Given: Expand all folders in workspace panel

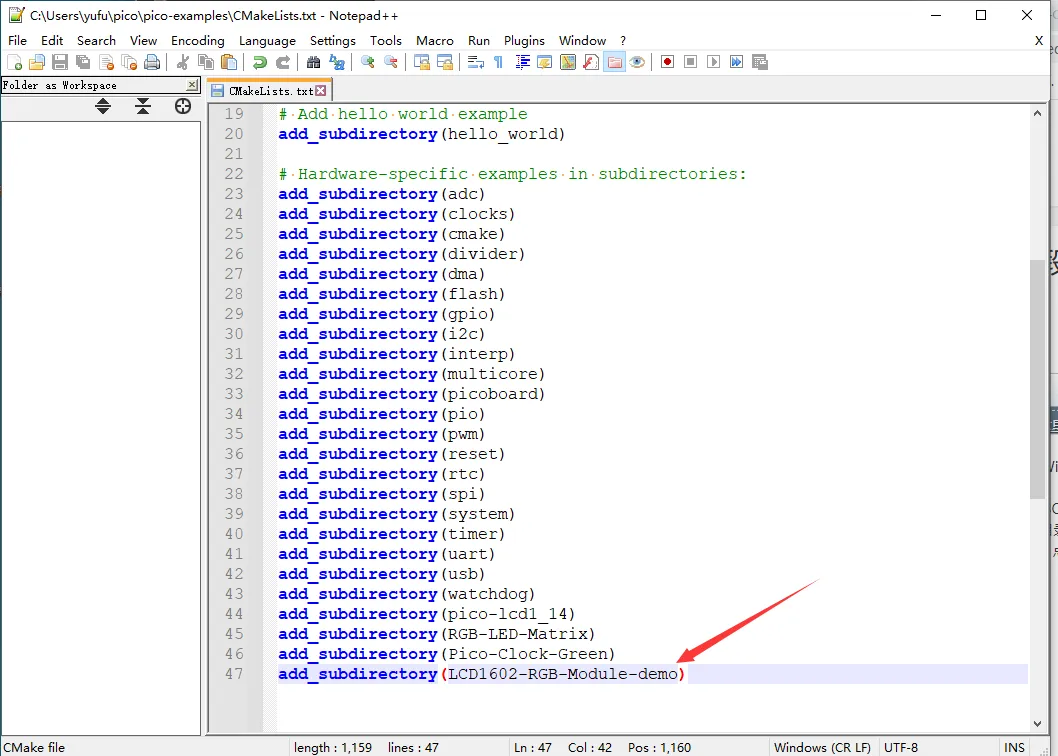Looking at the screenshot, I should 103,106.
